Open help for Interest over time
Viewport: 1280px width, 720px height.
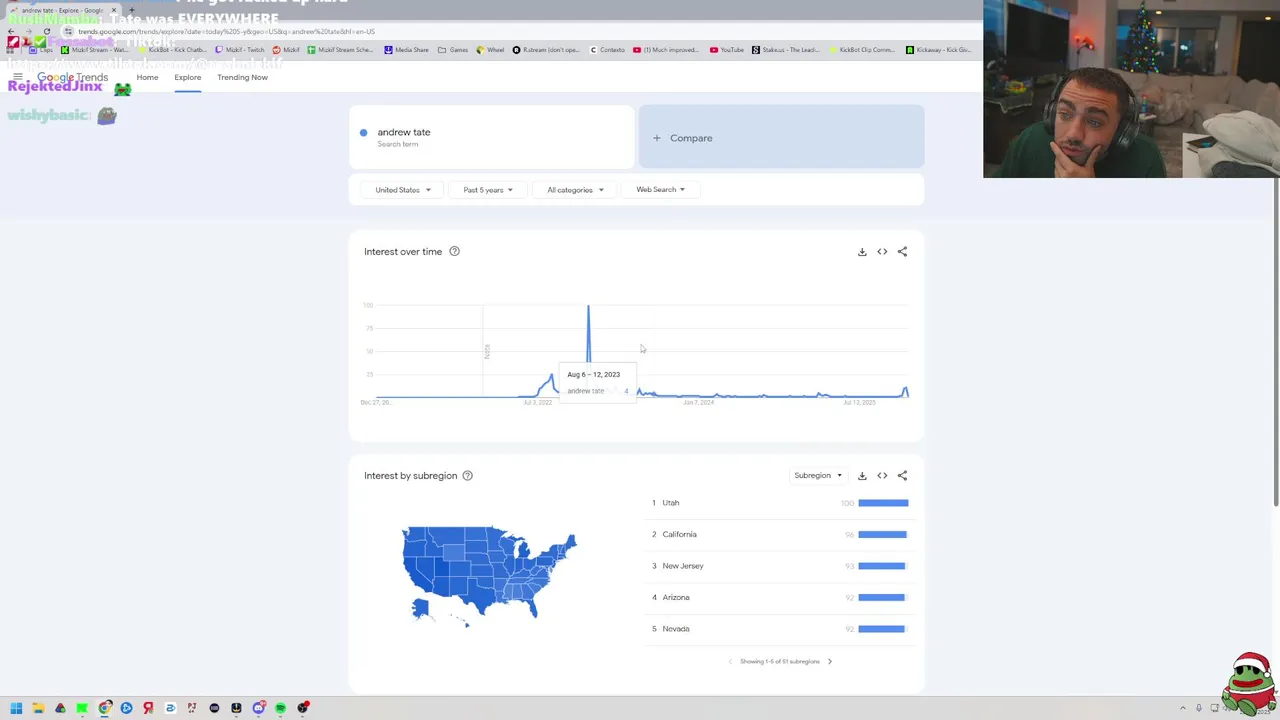click(x=454, y=252)
